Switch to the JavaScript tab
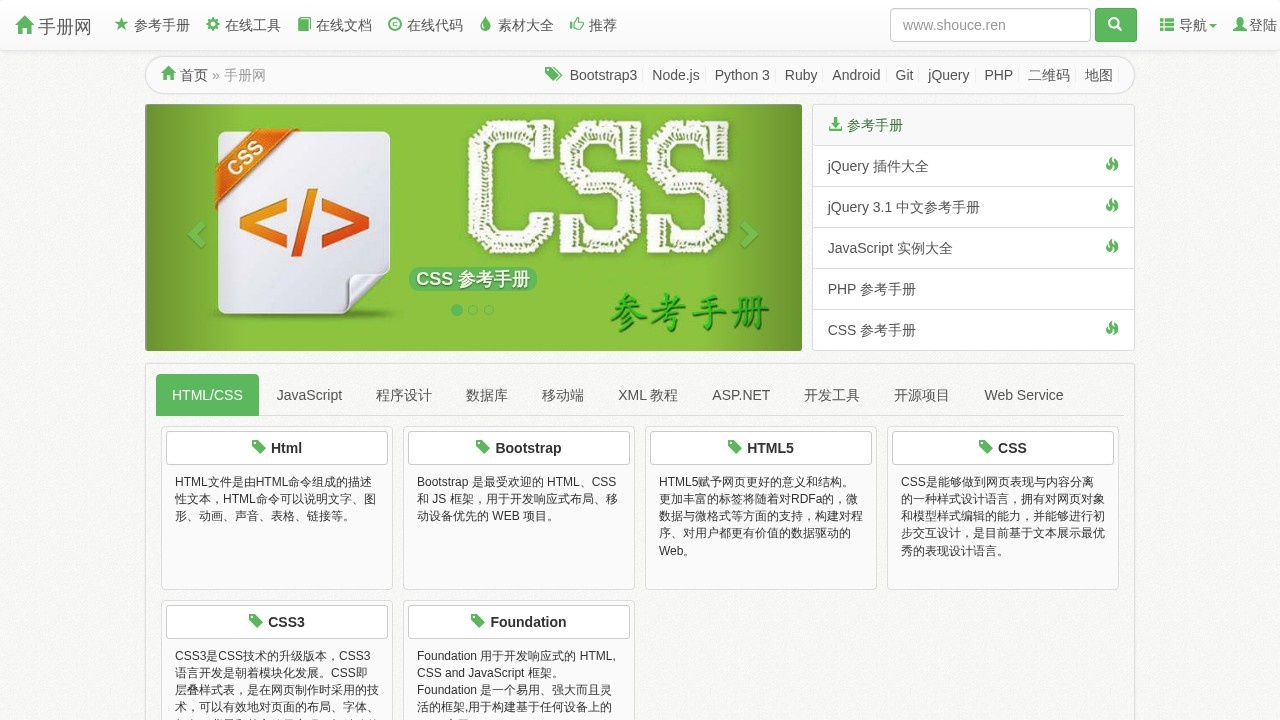The image size is (1280, 720). tap(309, 395)
